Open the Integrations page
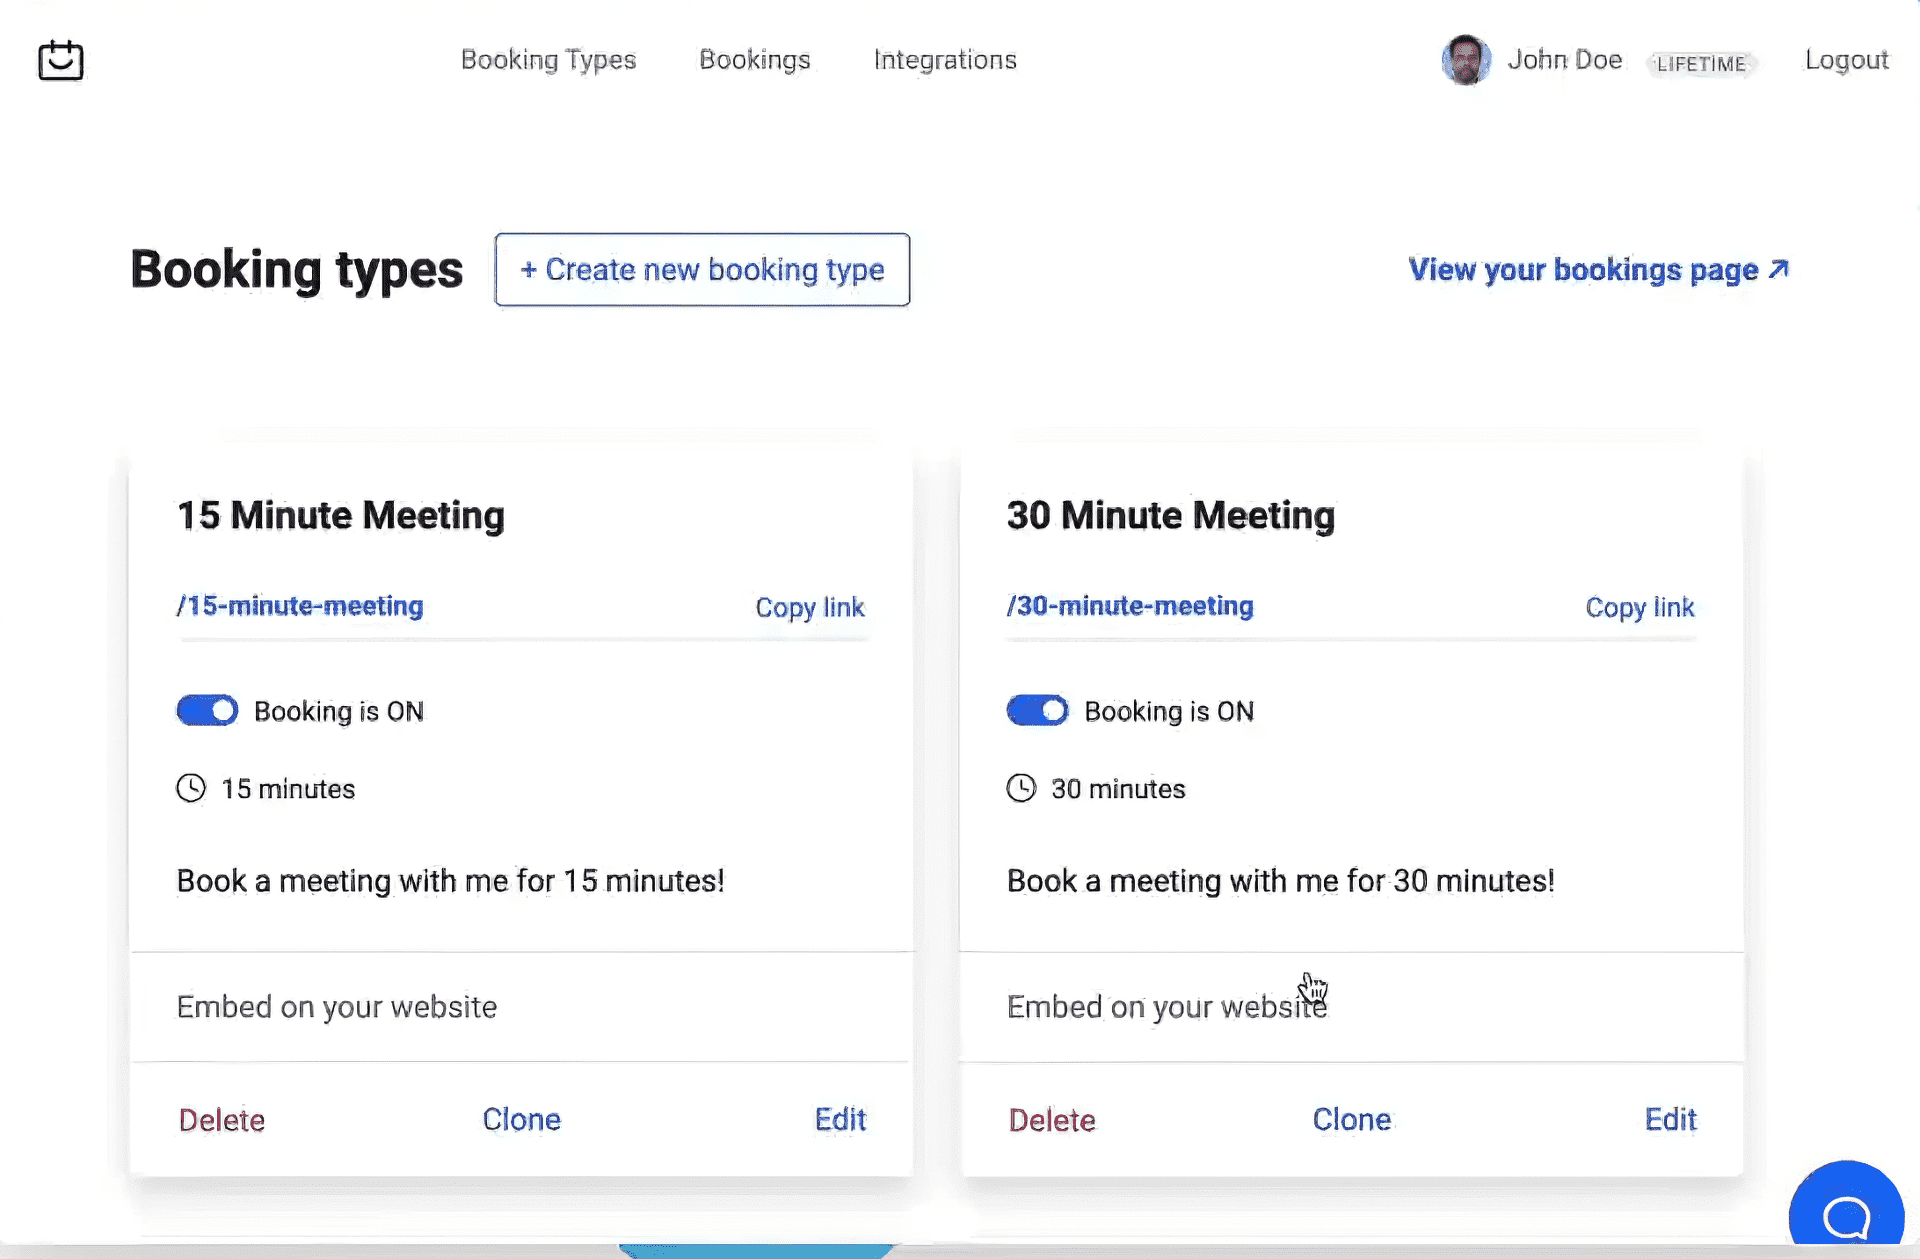1920x1259 pixels. (x=945, y=60)
